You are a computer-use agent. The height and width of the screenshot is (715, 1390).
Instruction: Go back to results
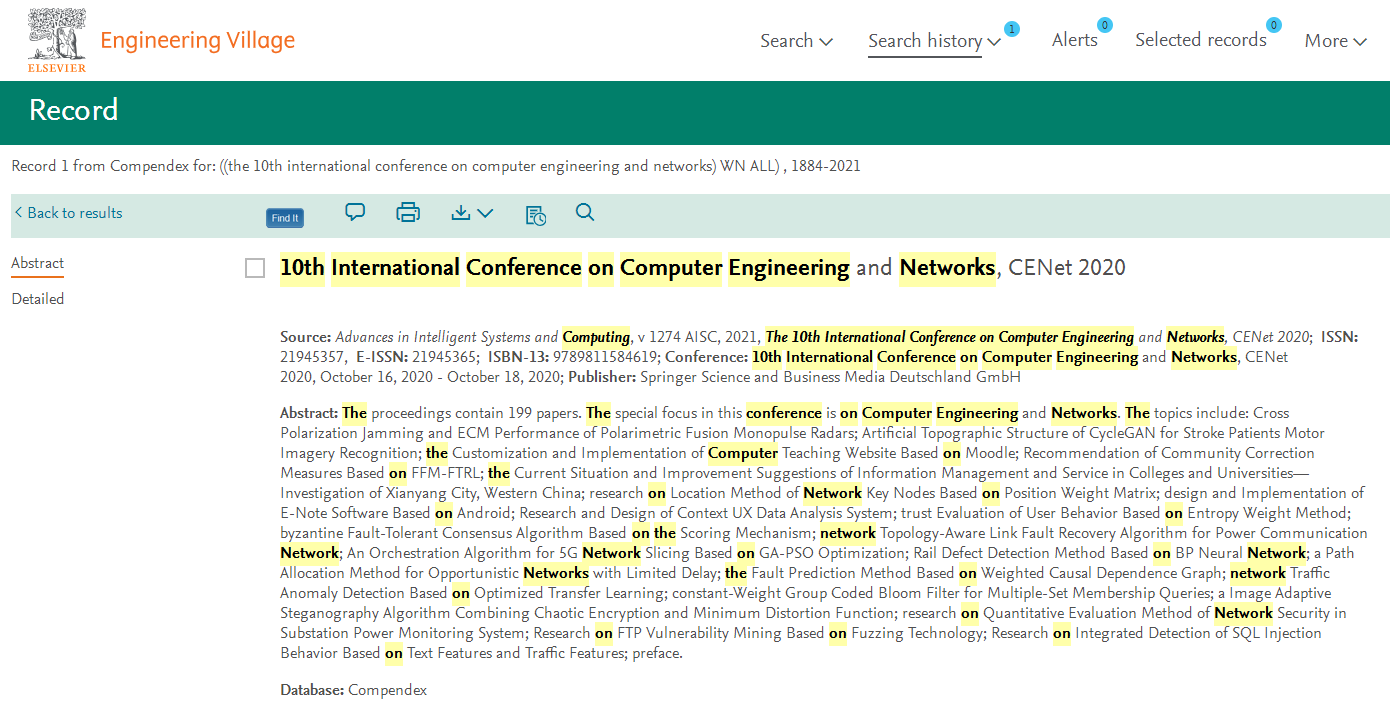tap(68, 213)
